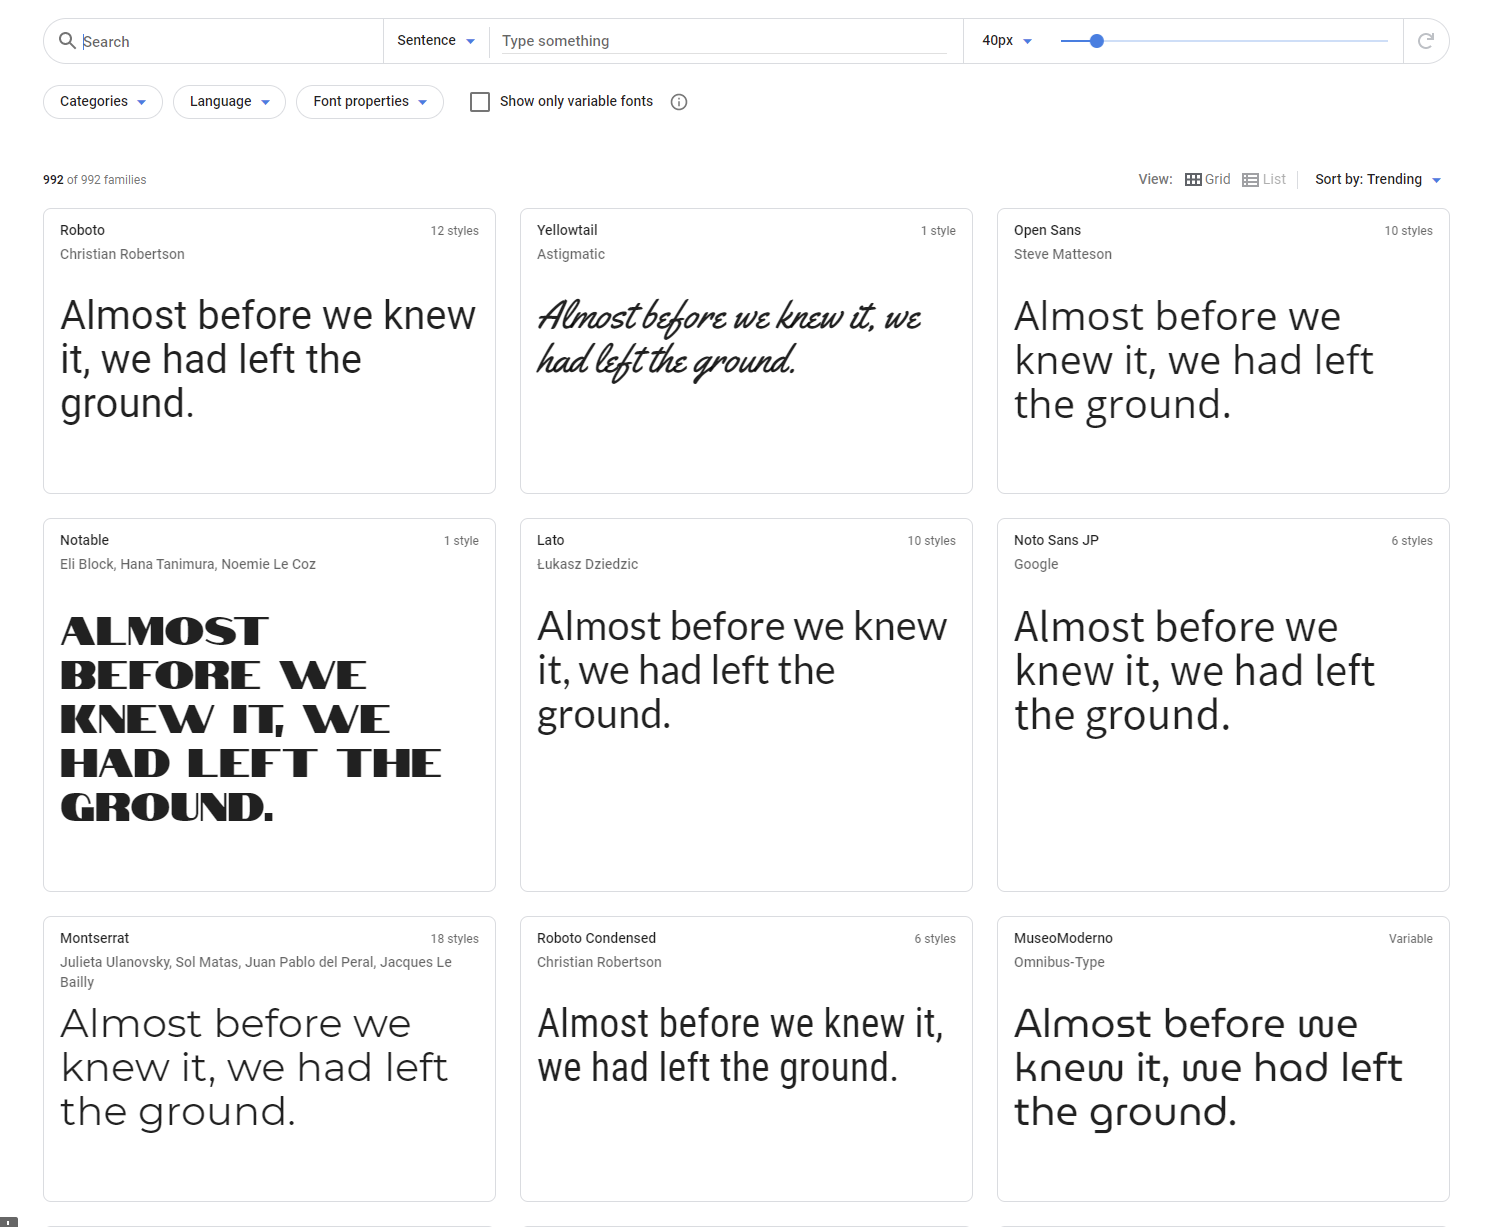Viewport: 1500px width, 1227px height.
Task: Click Yellowtail script sample text
Action: tap(730, 340)
